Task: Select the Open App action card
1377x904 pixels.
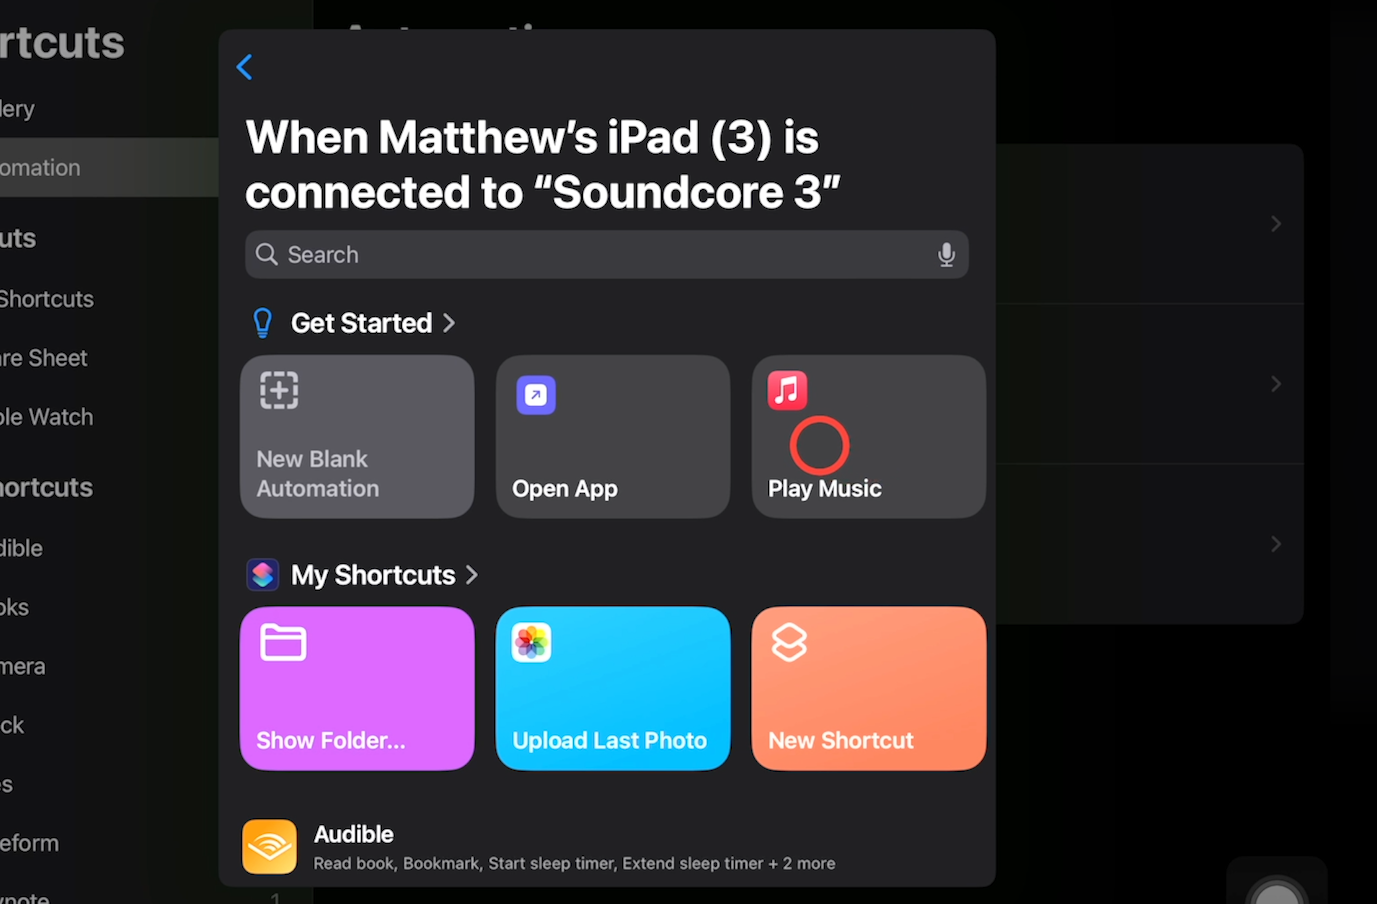Action: click(613, 437)
